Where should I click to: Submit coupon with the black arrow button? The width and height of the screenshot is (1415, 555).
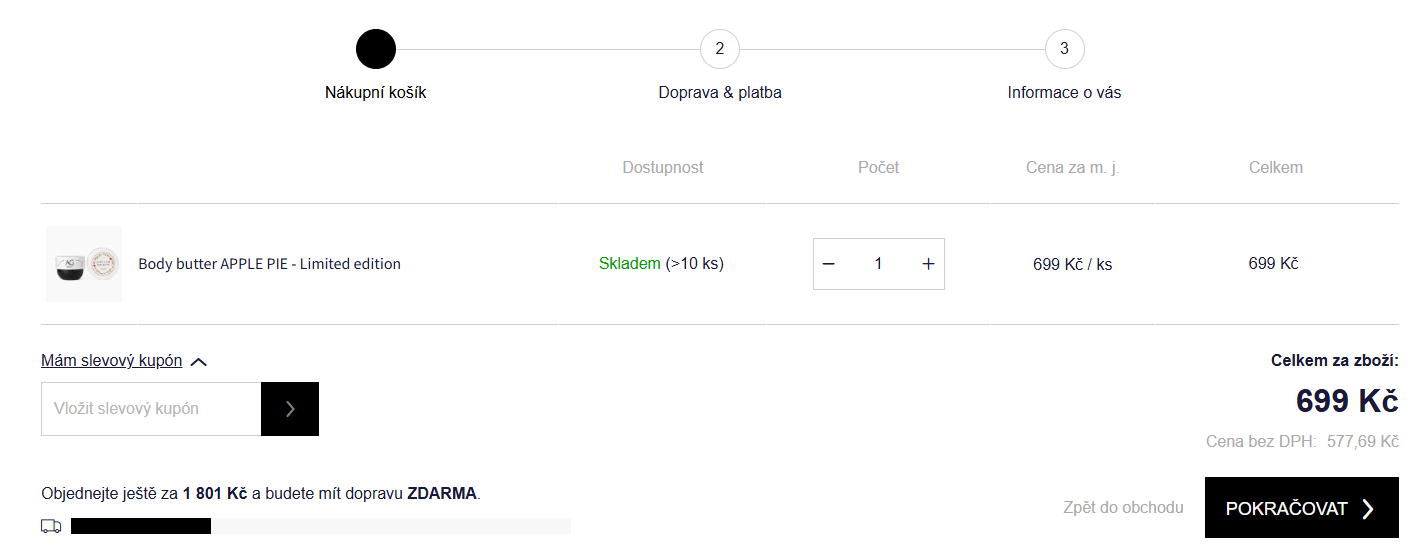pyautogui.click(x=290, y=409)
